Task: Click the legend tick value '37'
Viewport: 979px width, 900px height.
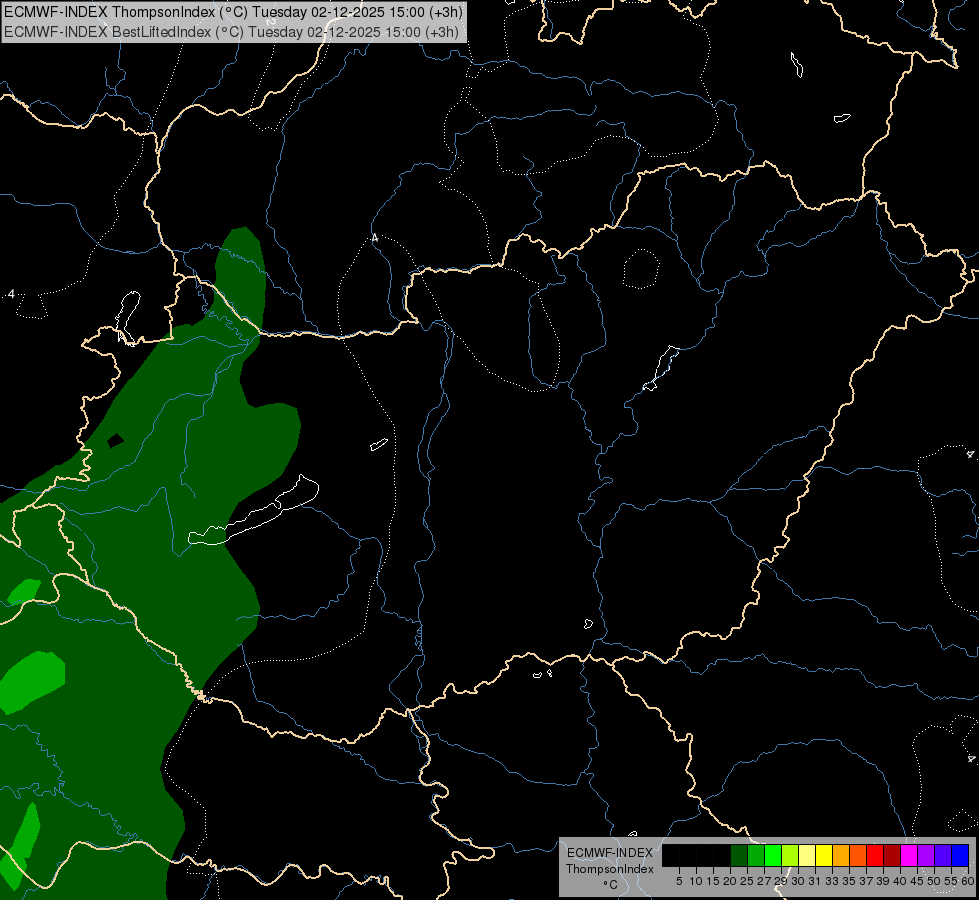Action: click(x=866, y=881)
